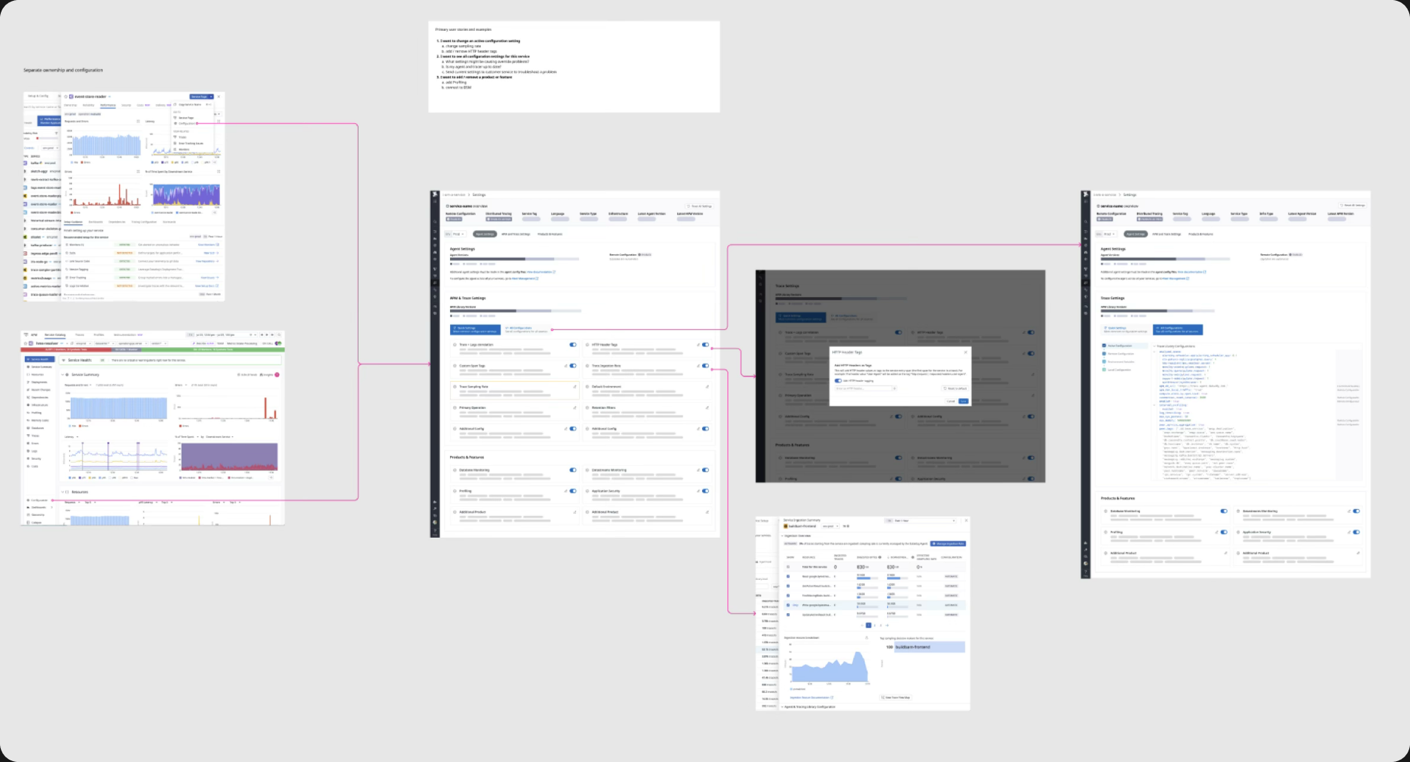1410x762 pixels.
Task: Click Save in the HTTP Header Tags modal
Action: point(964,401)
